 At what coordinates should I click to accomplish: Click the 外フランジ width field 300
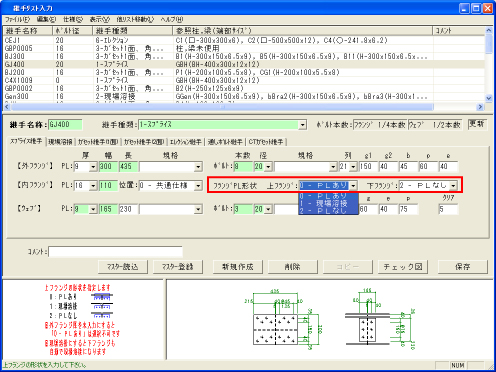pos(108,167)
